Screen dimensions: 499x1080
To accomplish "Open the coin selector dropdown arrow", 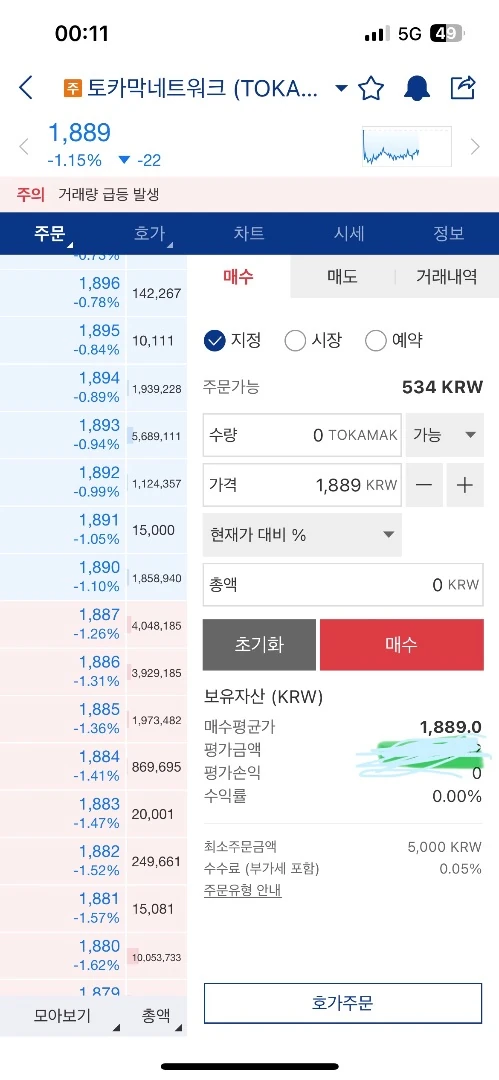I will click(x=341, y=88).
